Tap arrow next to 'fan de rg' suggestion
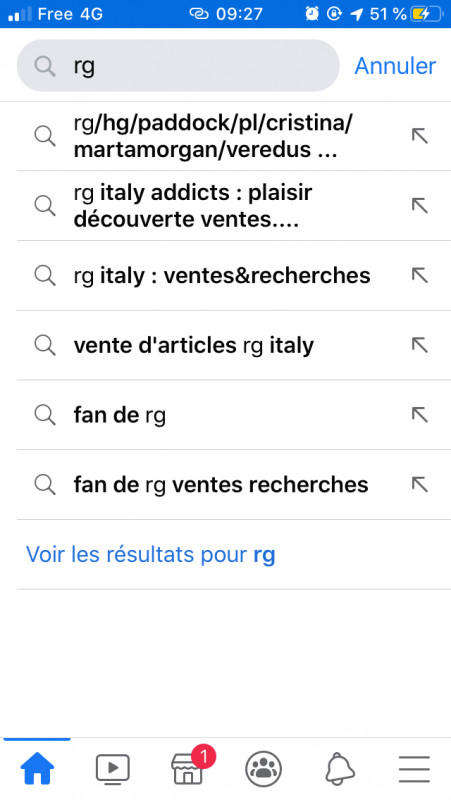The height and width of the screenshot is (800, 451). [x=419, y=415]
